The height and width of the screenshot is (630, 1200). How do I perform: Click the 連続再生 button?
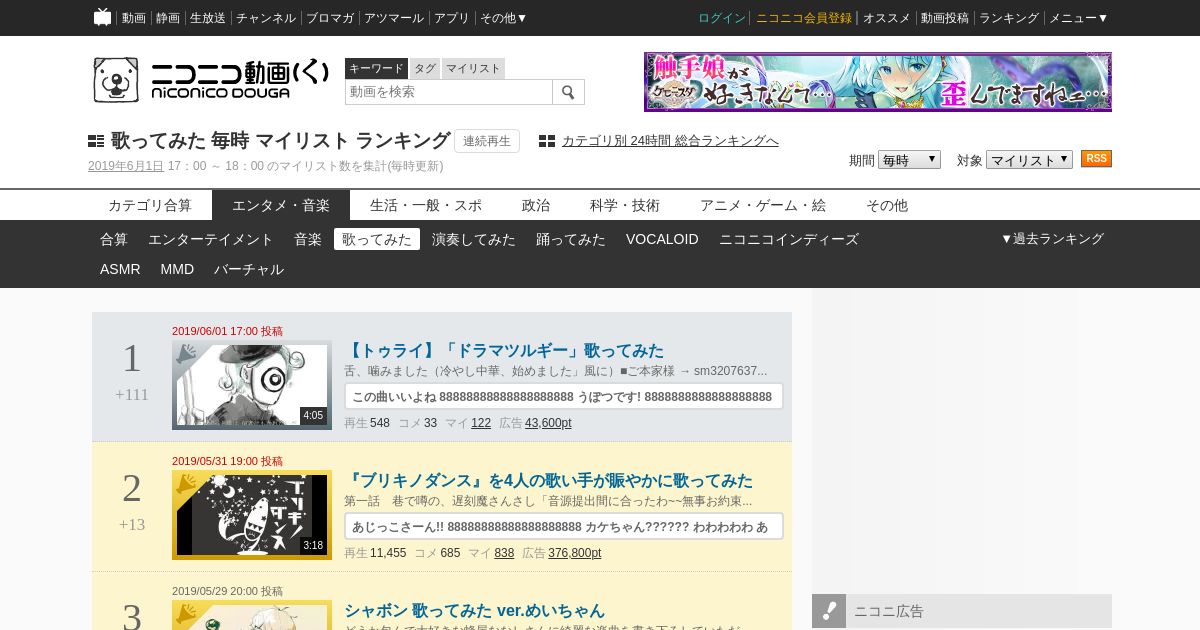point(487,141)
